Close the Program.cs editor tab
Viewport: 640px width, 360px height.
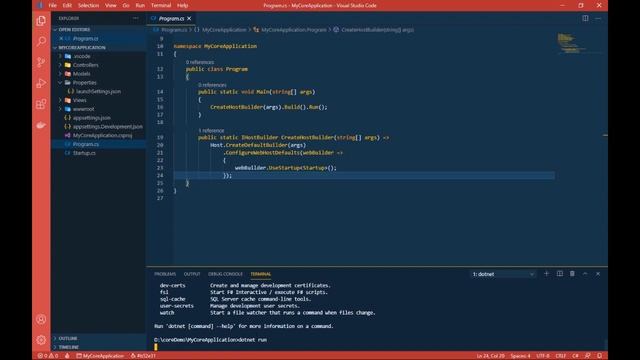pos(189,18)
